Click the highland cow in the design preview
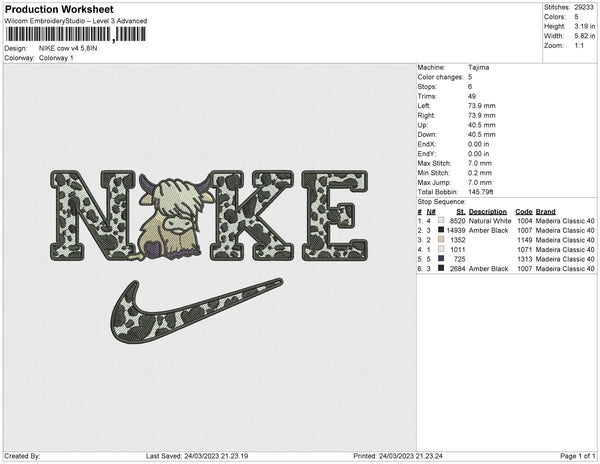The width and height of the screenshot is (600, 464). coord(173,217)
